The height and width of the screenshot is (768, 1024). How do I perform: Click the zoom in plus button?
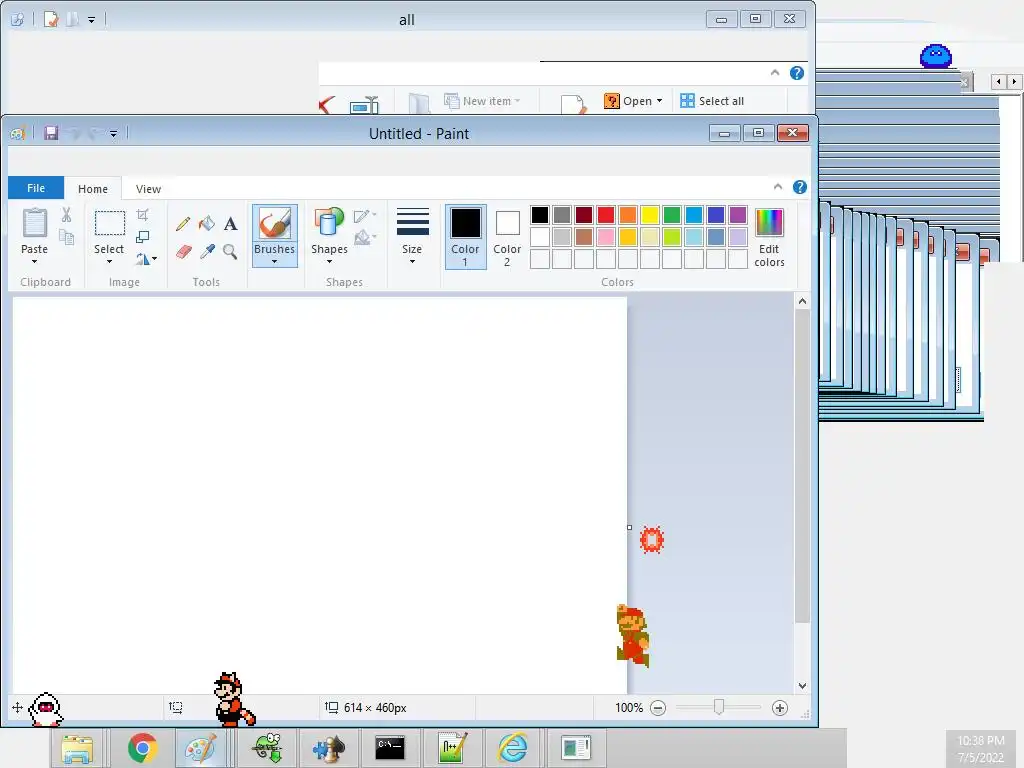pyautogui.click(x=779, y=708)
